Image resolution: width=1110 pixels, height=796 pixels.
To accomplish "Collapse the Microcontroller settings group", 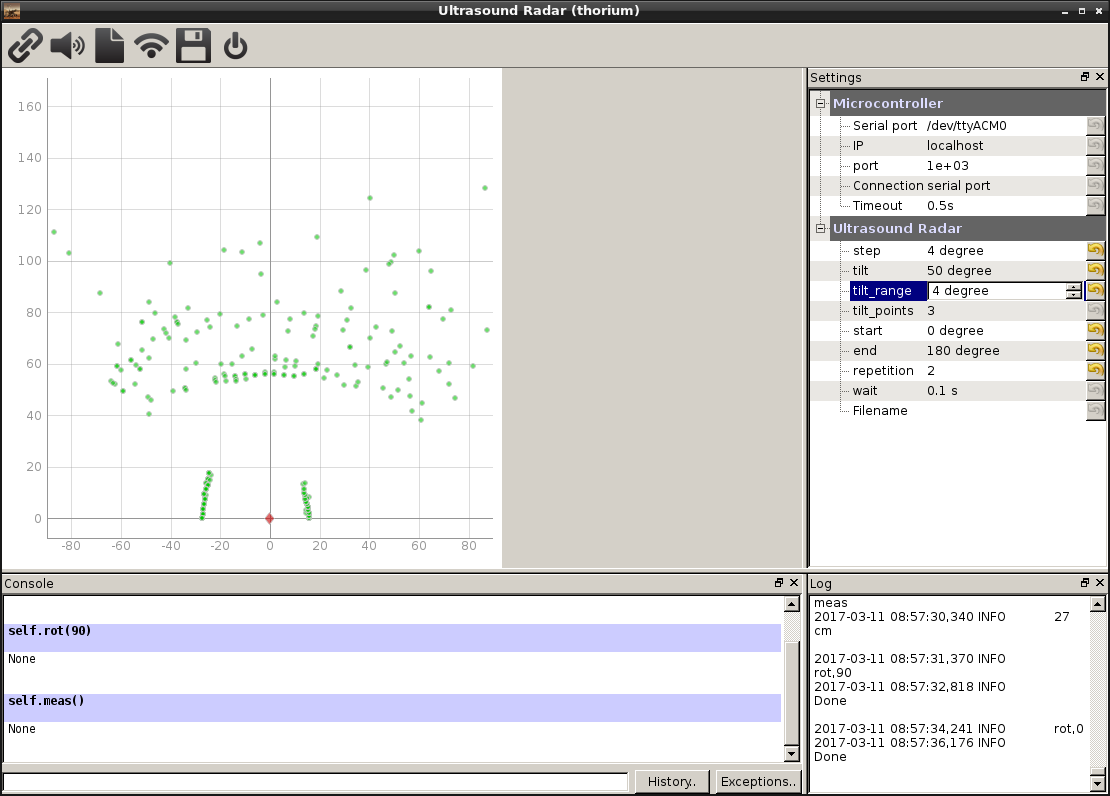I will click(x=821, y=104).
